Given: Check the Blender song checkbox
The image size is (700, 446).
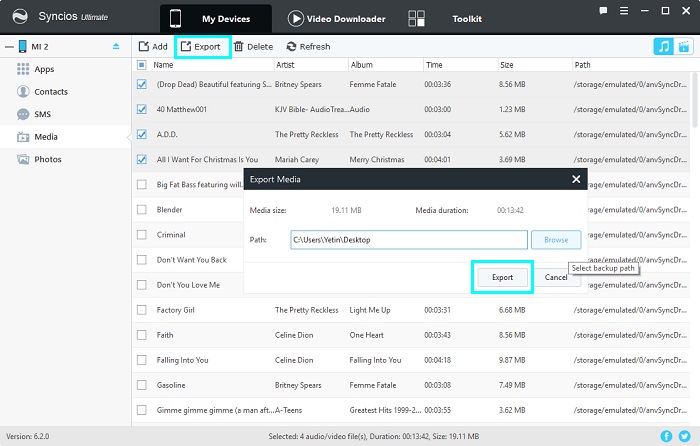Looking at the screenshot, I should [x=142, y=209].
